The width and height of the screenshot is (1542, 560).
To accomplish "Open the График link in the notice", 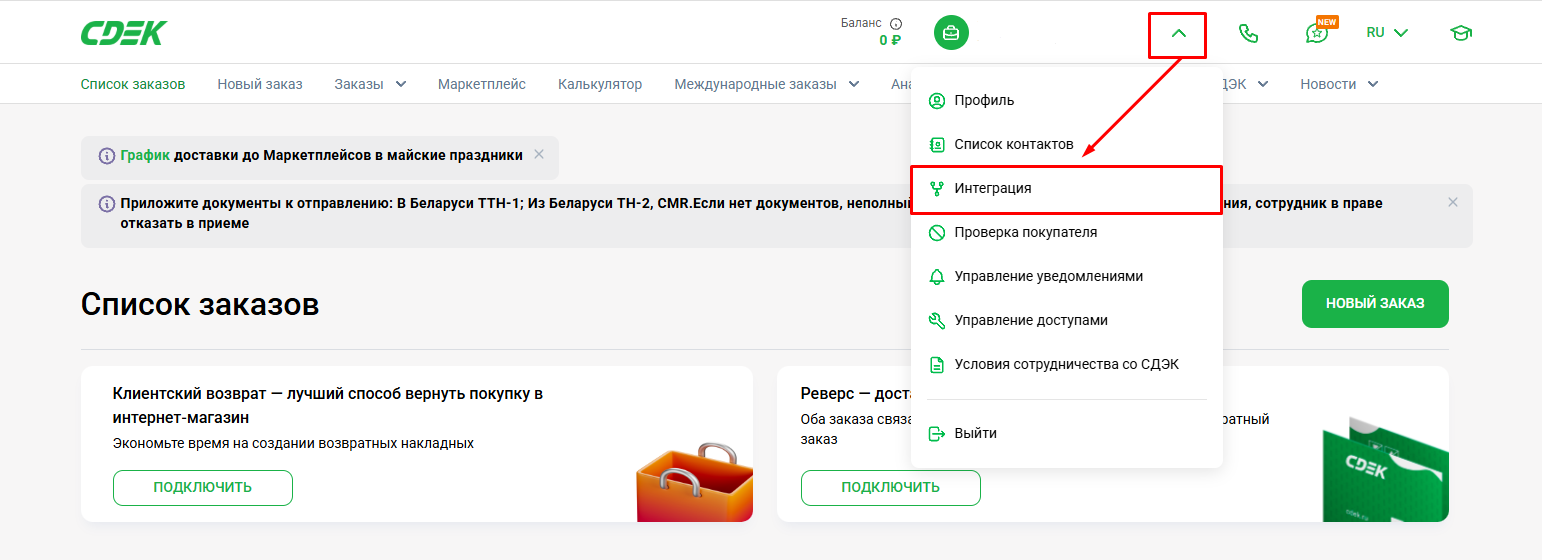I will click(x=145, y=155).
